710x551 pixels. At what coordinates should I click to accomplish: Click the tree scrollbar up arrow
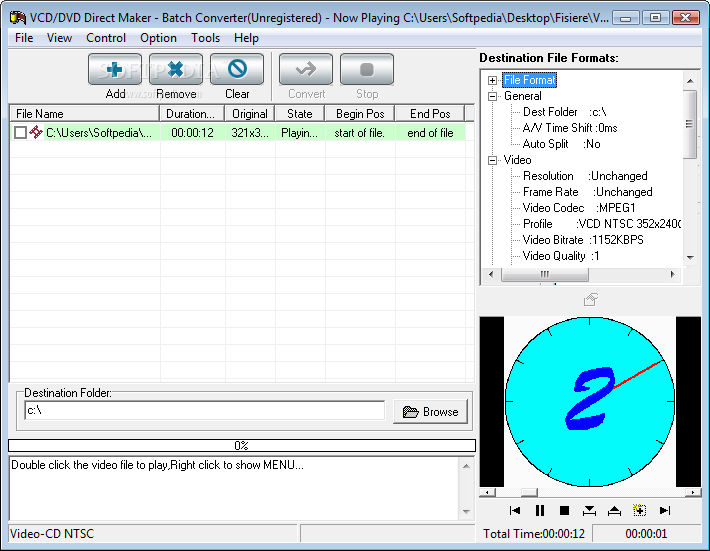tap(690, 81)
